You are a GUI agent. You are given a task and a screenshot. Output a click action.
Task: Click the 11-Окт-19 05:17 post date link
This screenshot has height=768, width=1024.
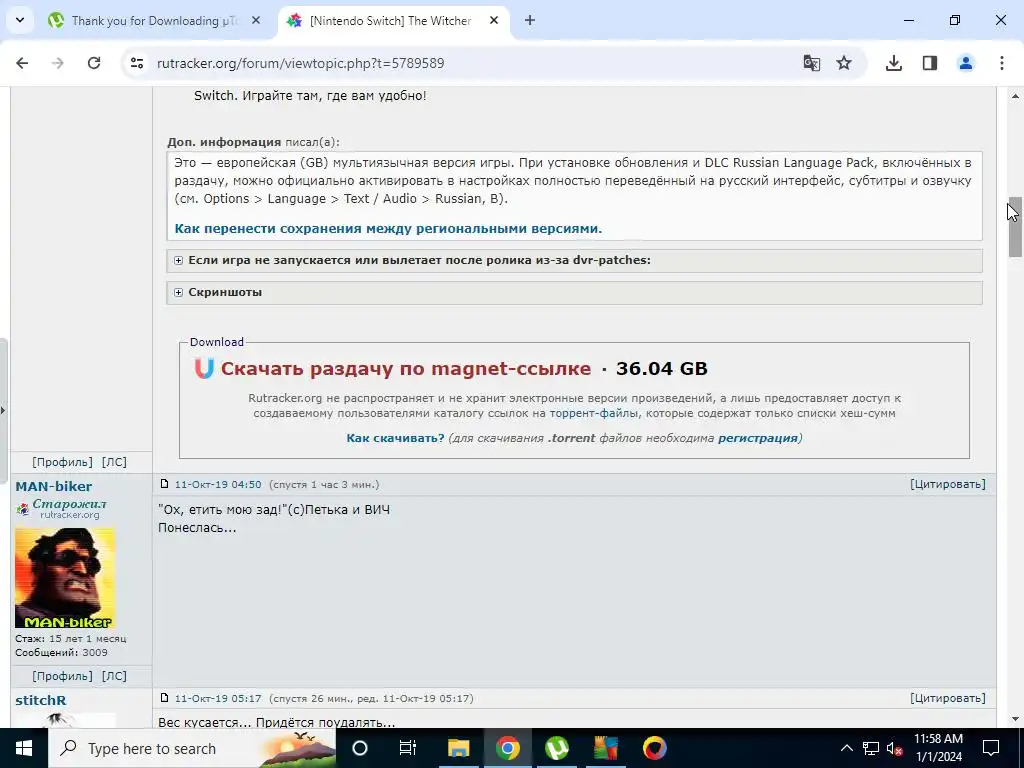click(218, 698)
